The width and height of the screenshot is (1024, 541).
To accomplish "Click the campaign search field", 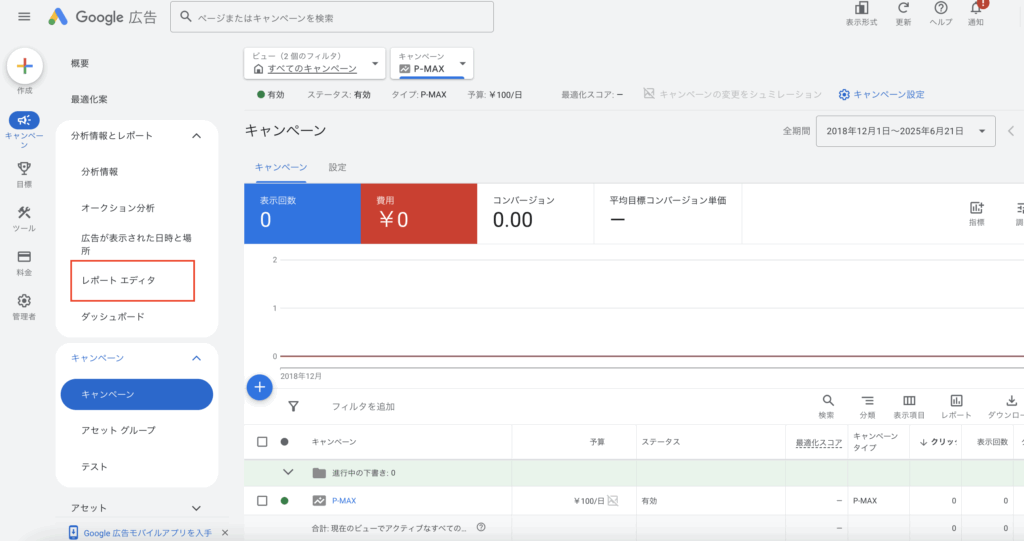I will [x=332, y=17].
